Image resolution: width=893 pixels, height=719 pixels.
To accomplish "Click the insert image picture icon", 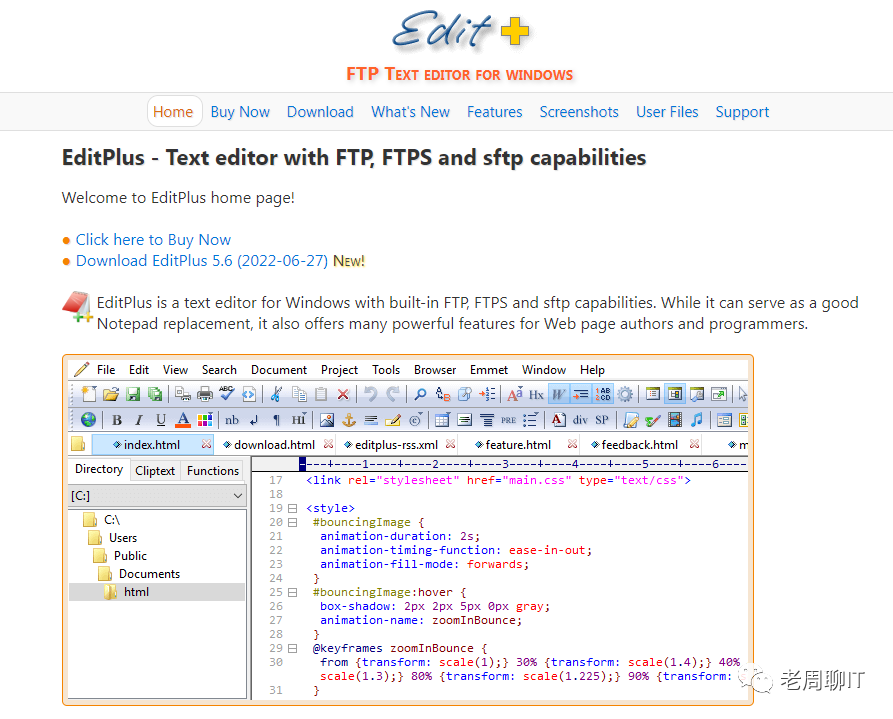I will (327, 420).
